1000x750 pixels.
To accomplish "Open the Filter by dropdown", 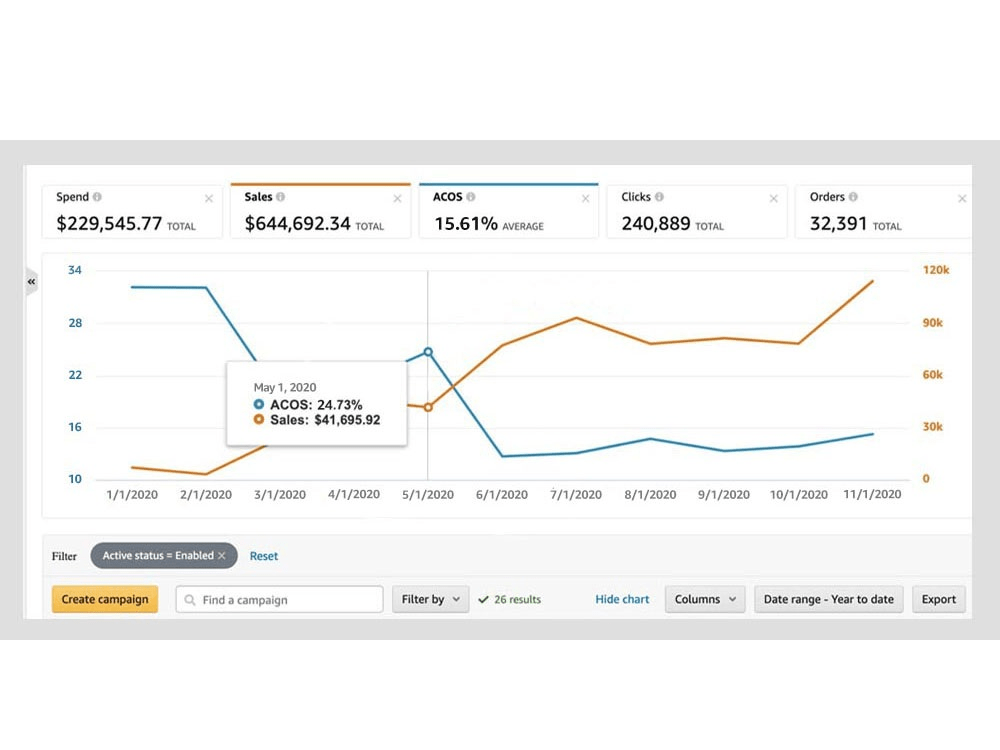I will point(430,600).
